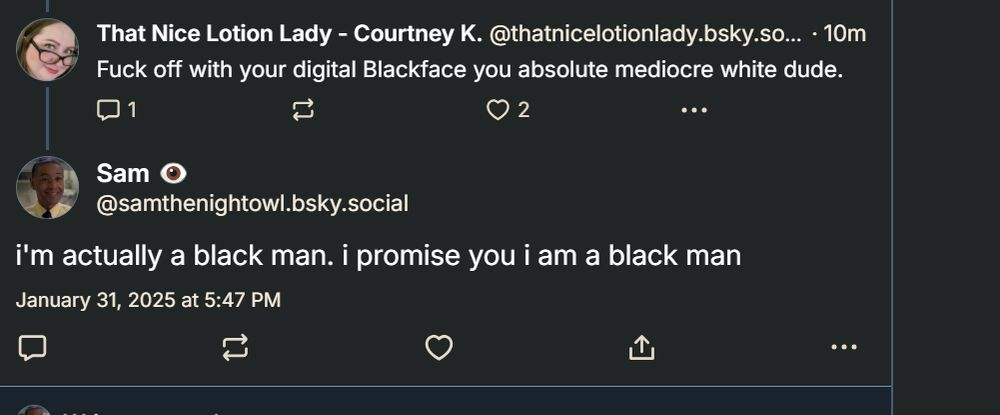Reply to Courtney K.'s post
Image resolution: width=1000 pixels, height=415 pixels.
click(x=109, y=110)
